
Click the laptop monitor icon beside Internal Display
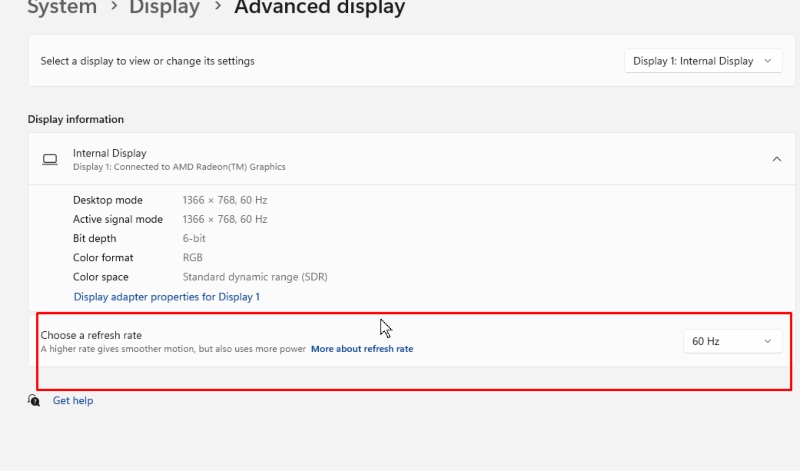(49, 159)
